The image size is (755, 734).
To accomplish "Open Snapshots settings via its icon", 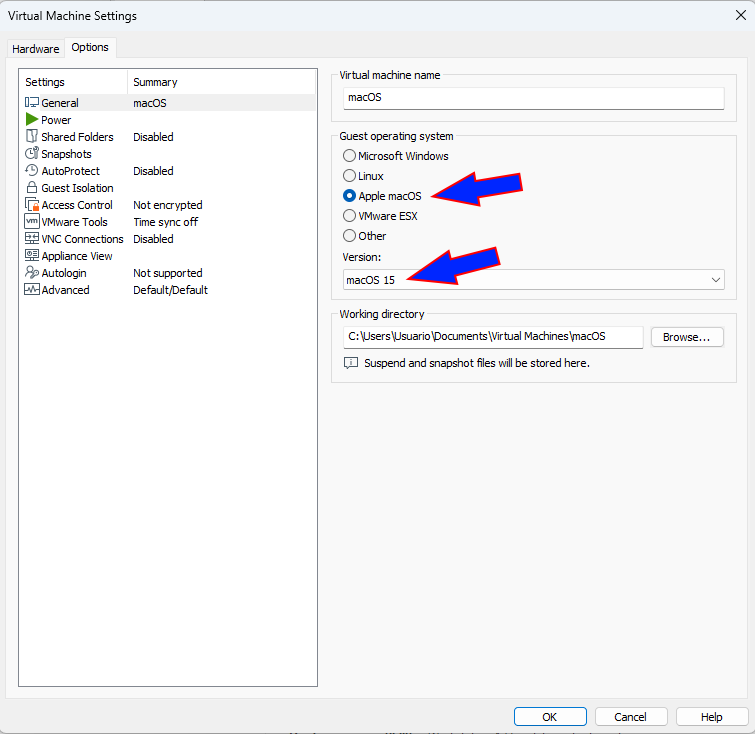I will (32, 154).
